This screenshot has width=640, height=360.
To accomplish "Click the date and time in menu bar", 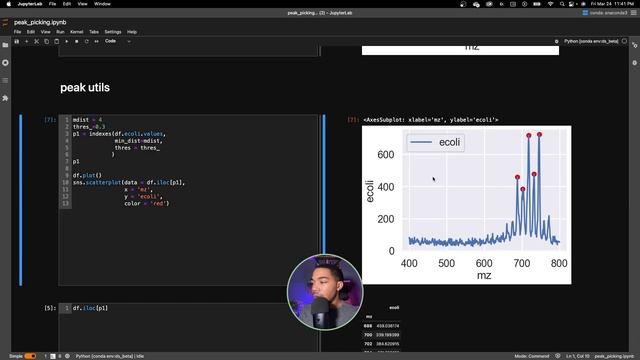I will [612, 4].
